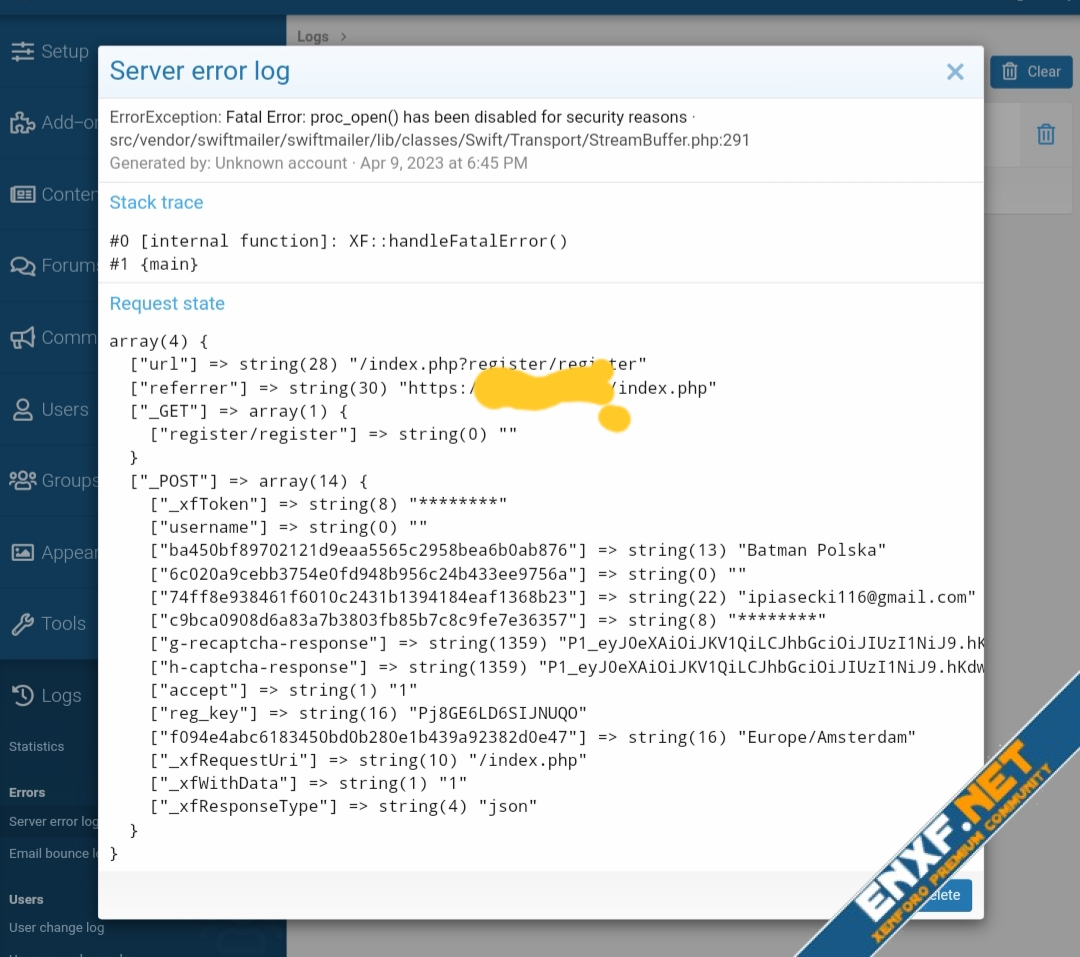Open Email bounce log in sidebar
Screen dimensions: 1080x957
click(52, 853)
